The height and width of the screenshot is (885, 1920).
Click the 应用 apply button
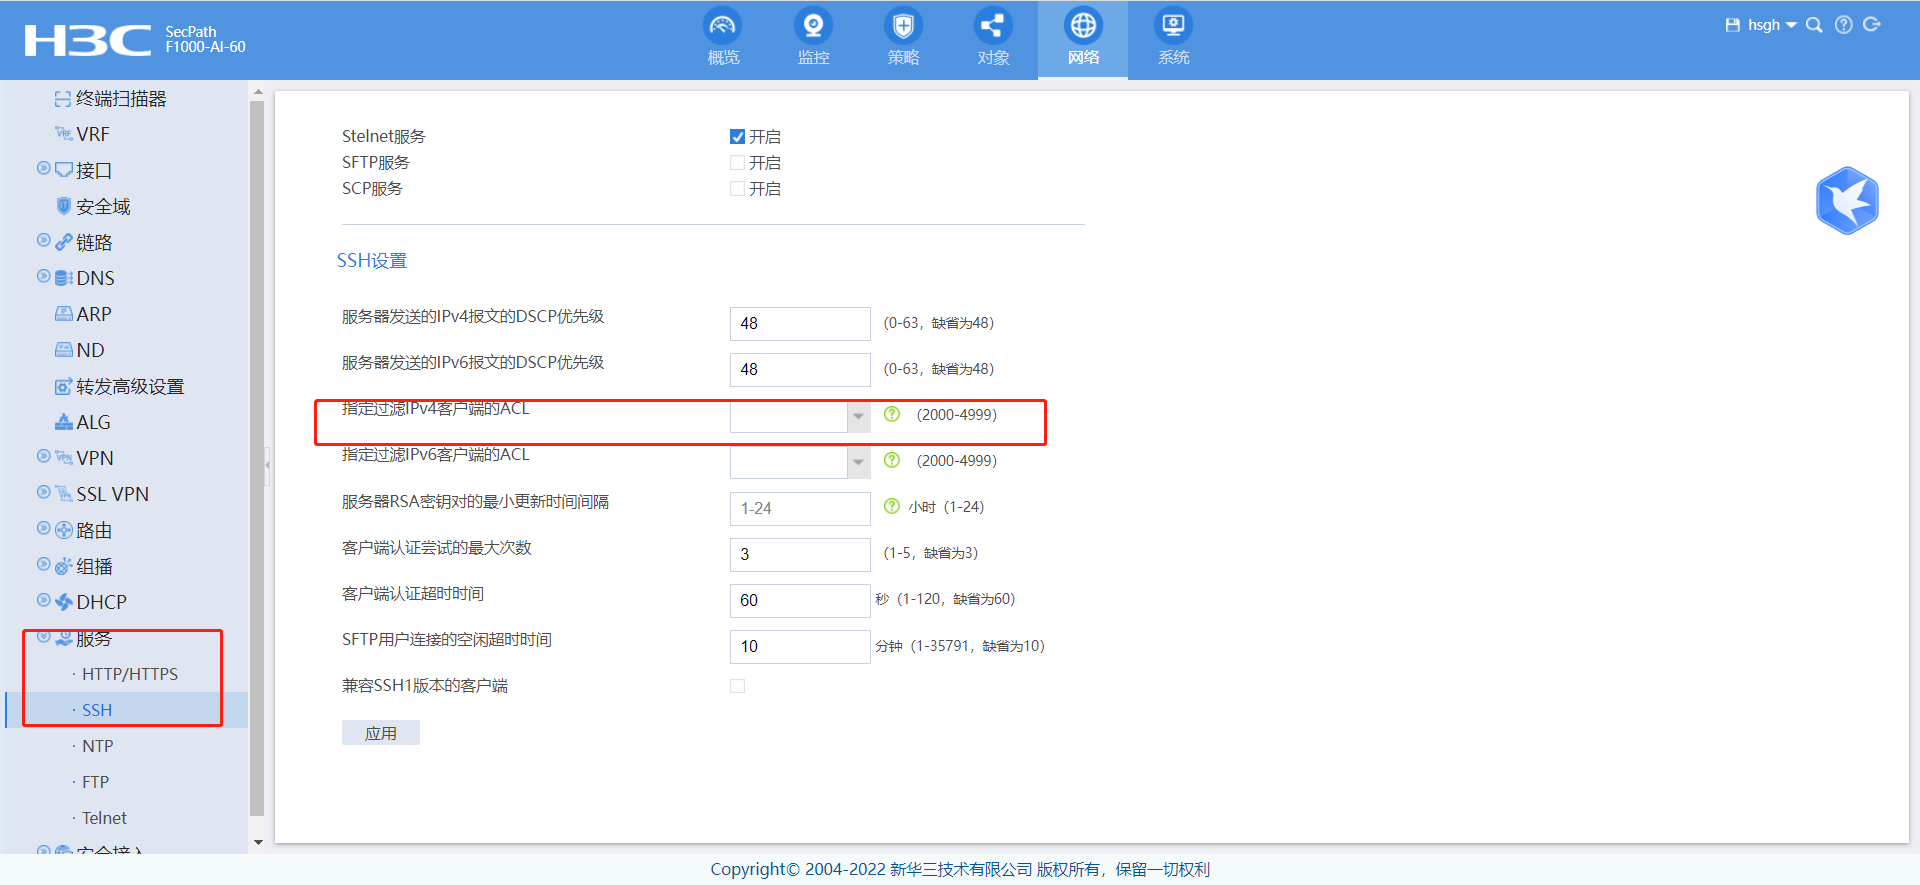380,733
